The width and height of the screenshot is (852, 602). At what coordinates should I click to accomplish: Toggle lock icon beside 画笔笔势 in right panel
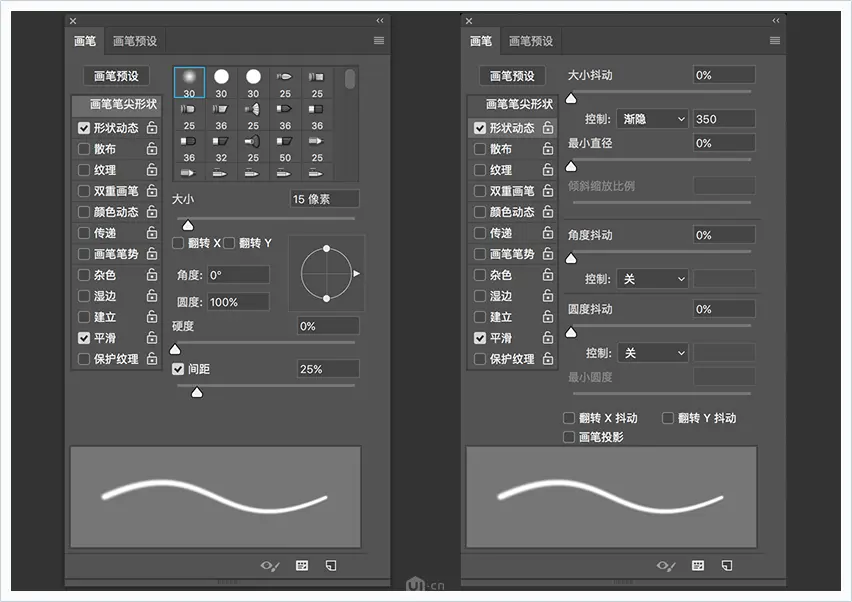(x=548, y=253)
